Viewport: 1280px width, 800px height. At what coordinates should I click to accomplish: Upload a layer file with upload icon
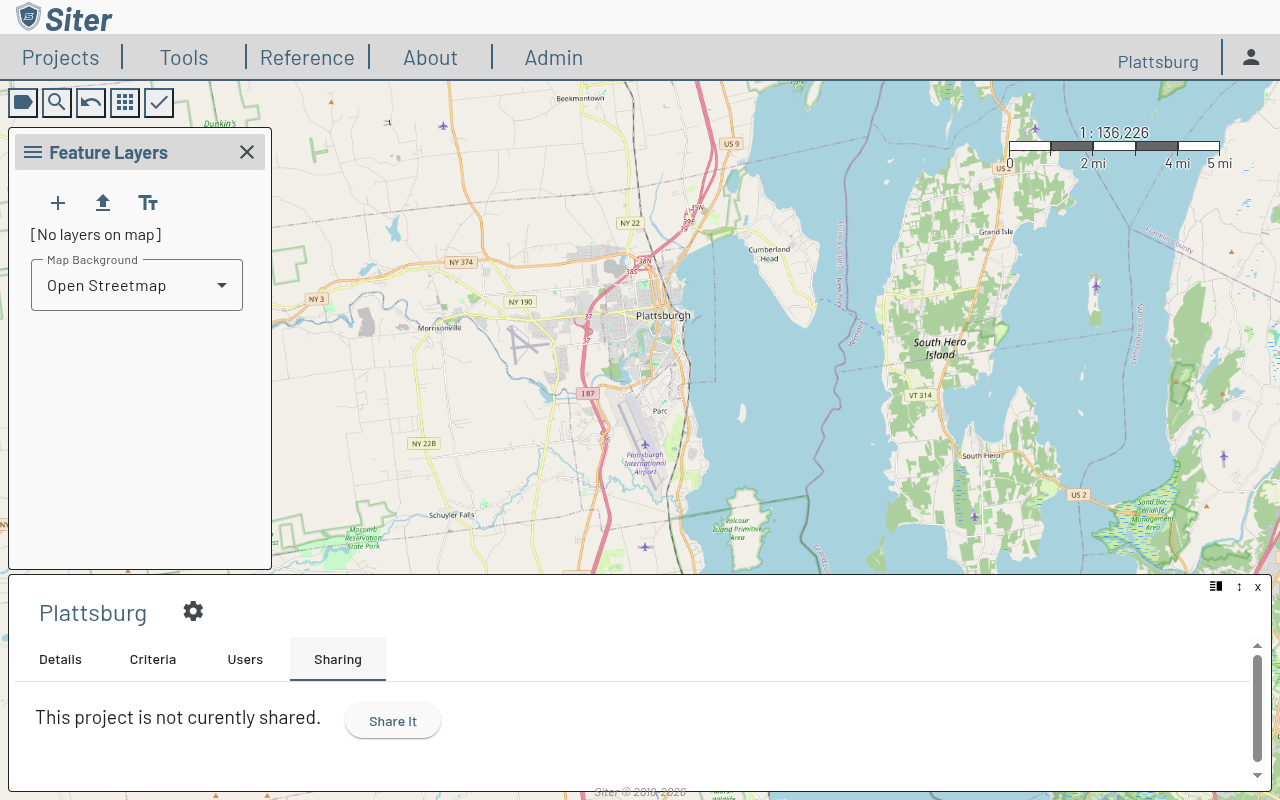tap(103, 203)
